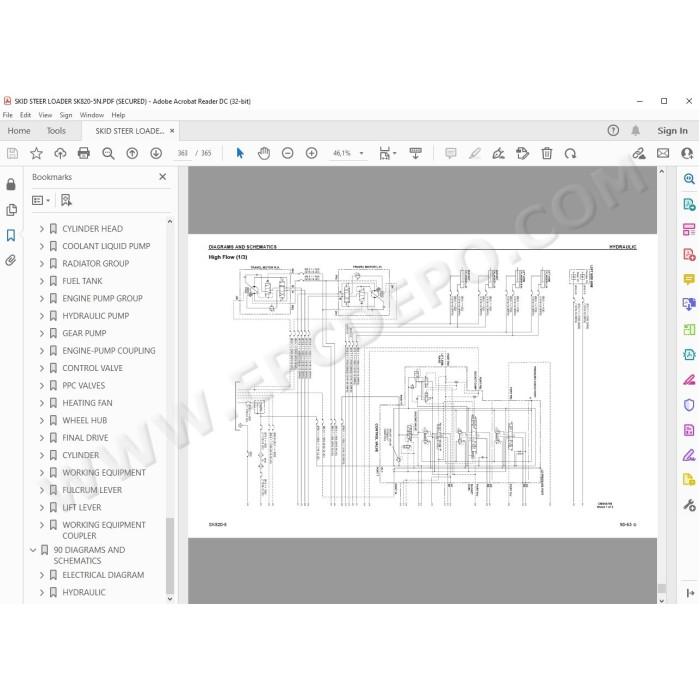Screen dimensions: 700x700
Task: Activate the Hand pan tool
Action: coord(264,154)
